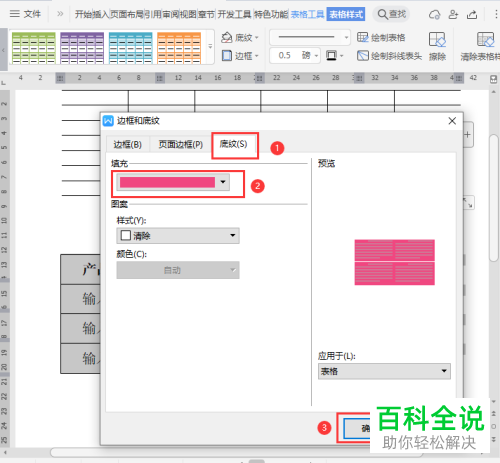Open the 特色功能 ribbon tab
The image size is (500, 463).
click(271, 14)
